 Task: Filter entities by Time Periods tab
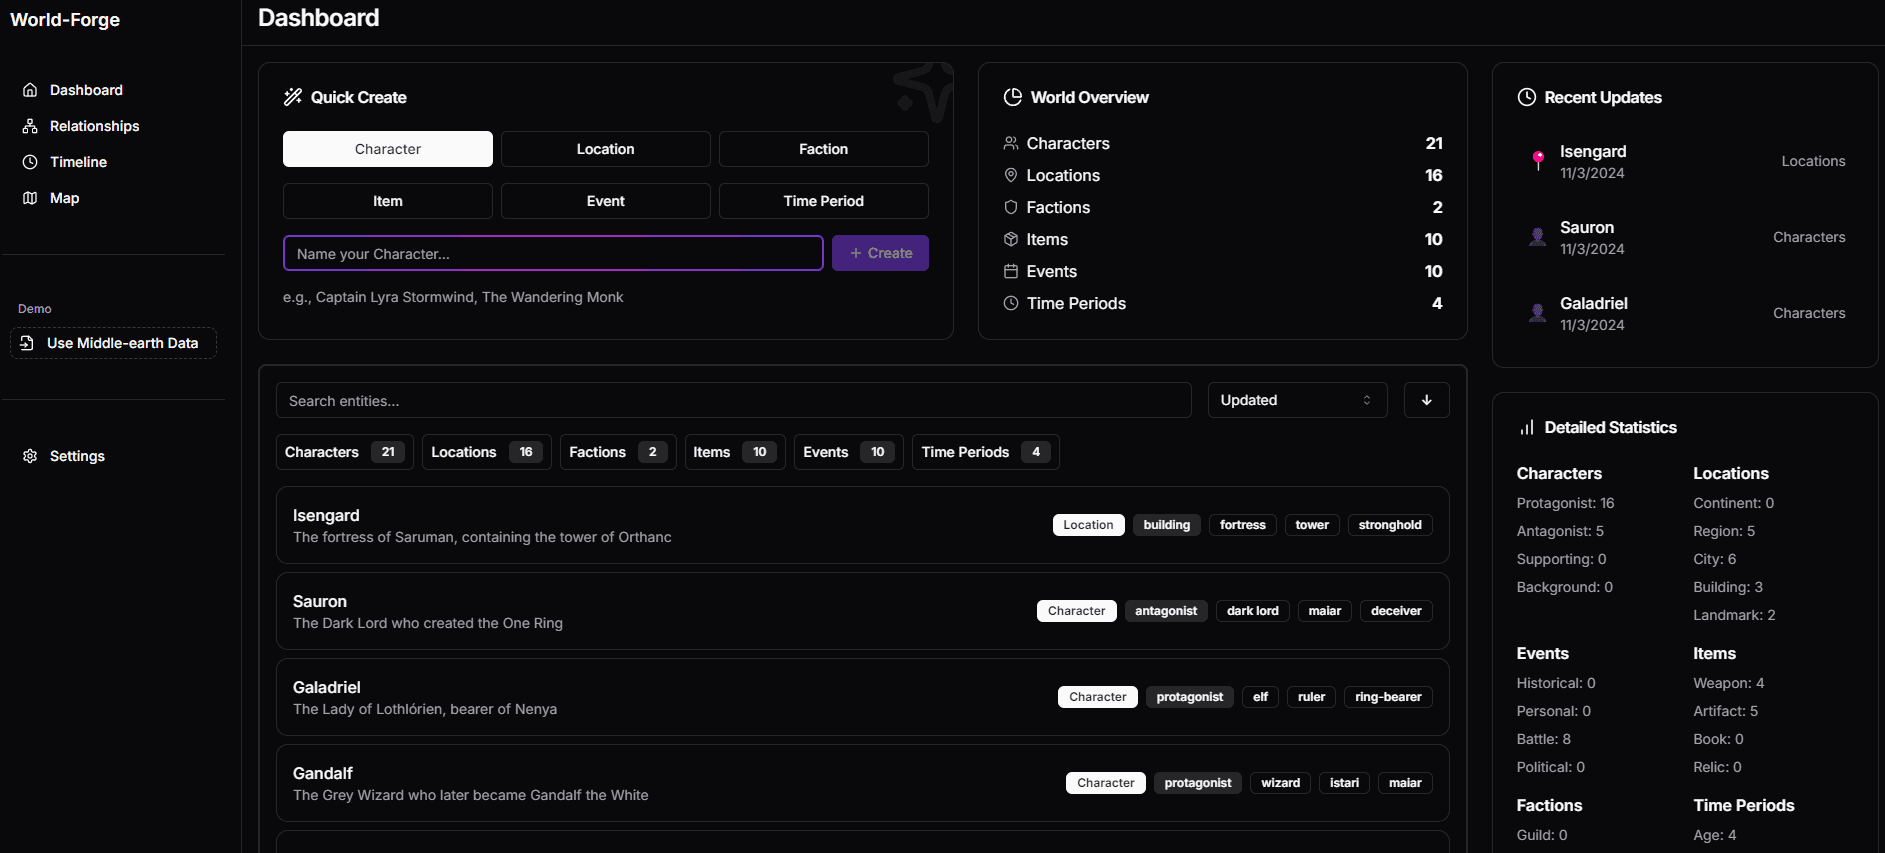986,452
